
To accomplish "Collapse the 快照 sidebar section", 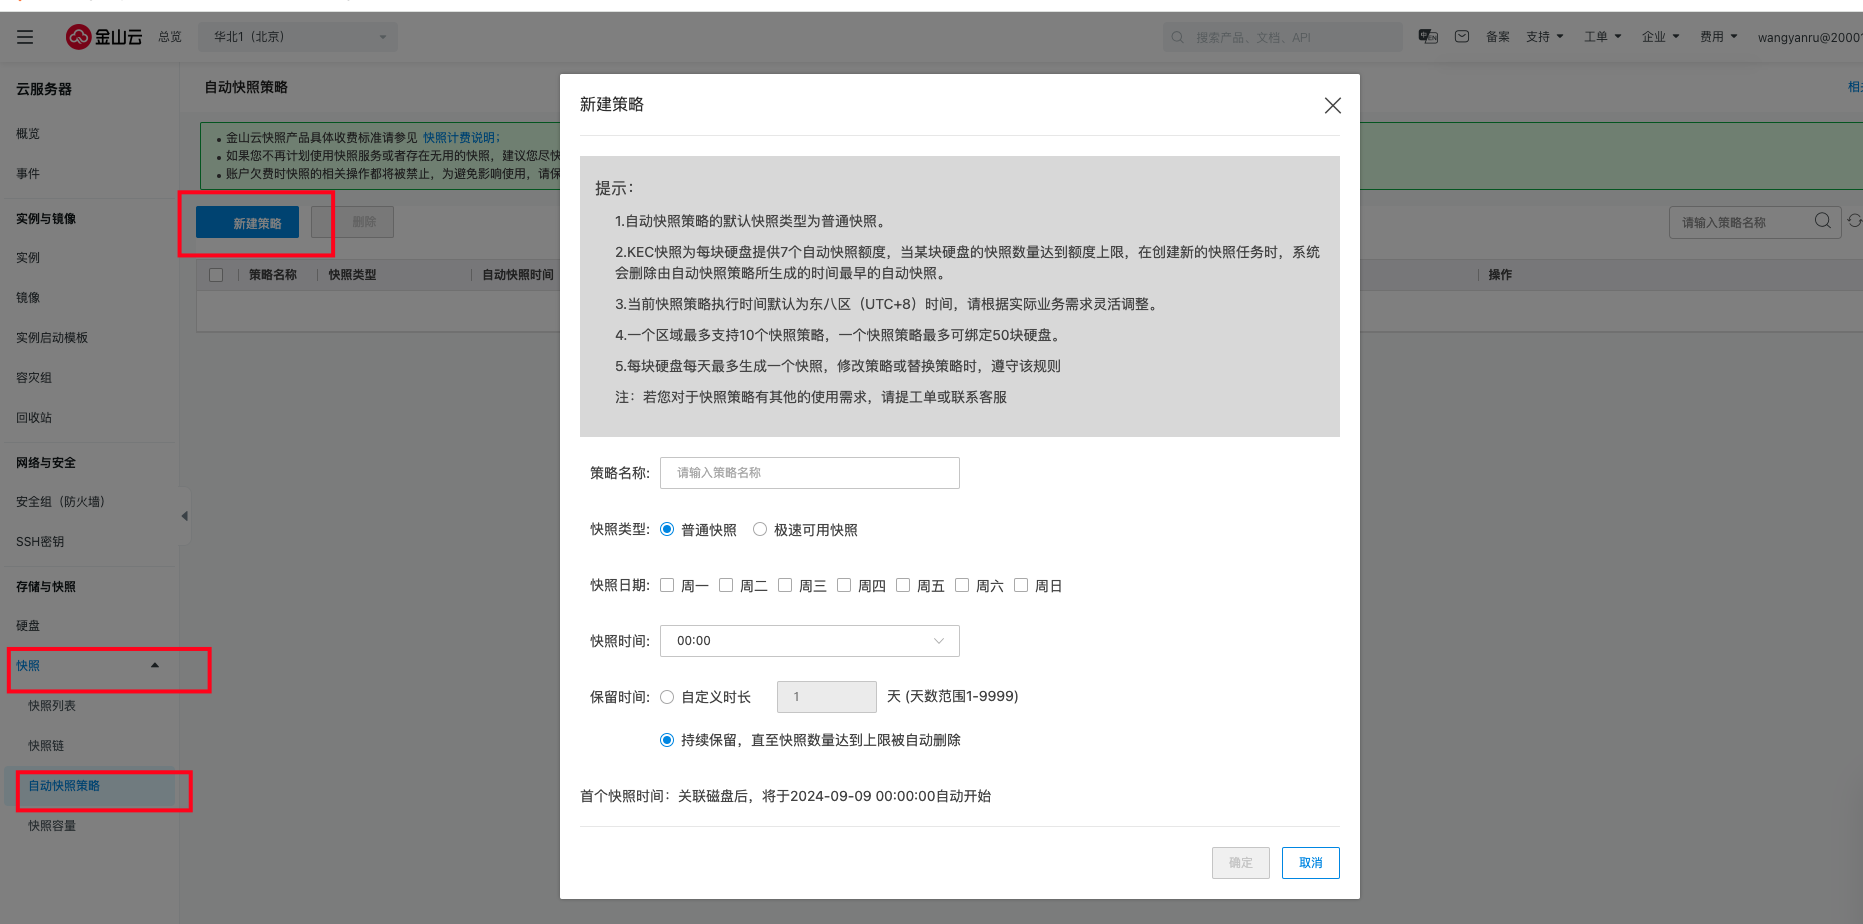I will [154, 666].
